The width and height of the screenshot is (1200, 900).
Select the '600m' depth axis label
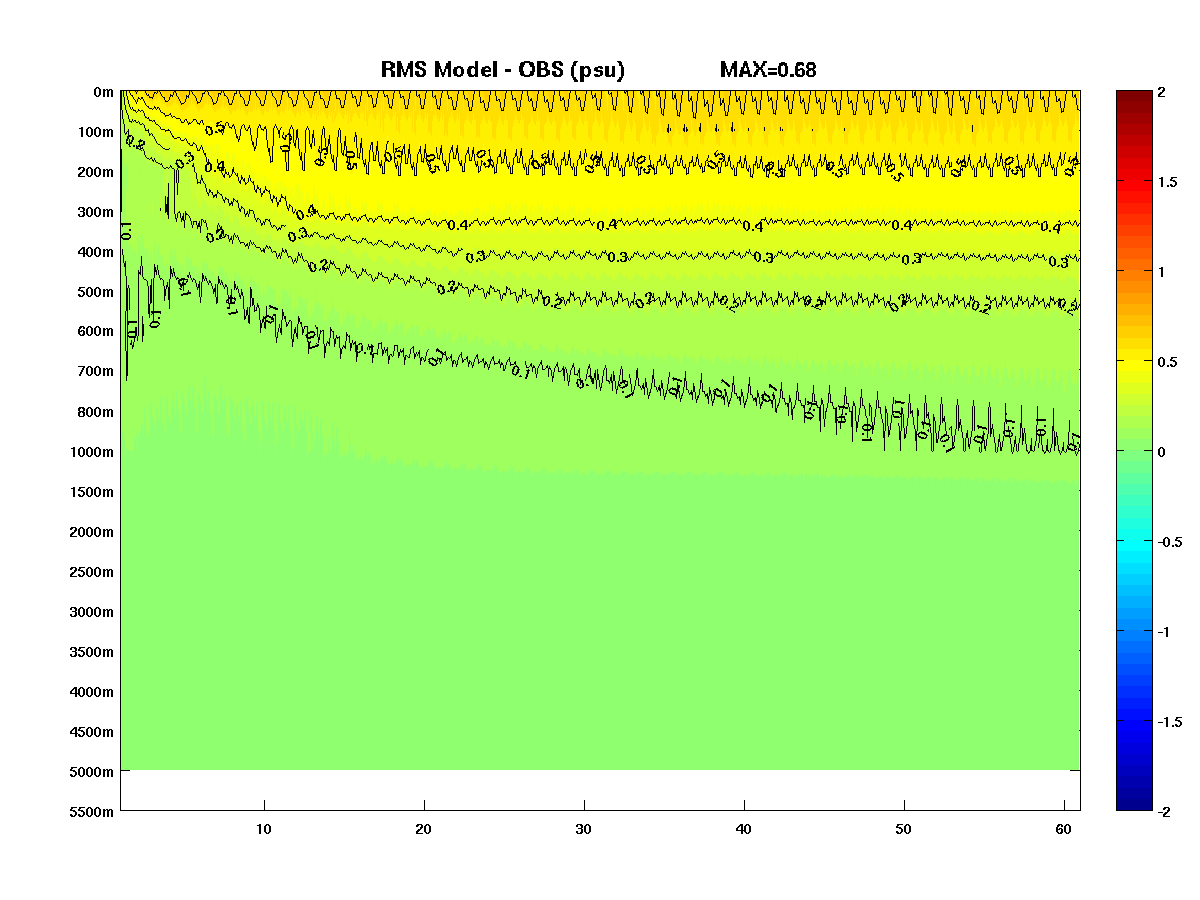click(96, 332)
